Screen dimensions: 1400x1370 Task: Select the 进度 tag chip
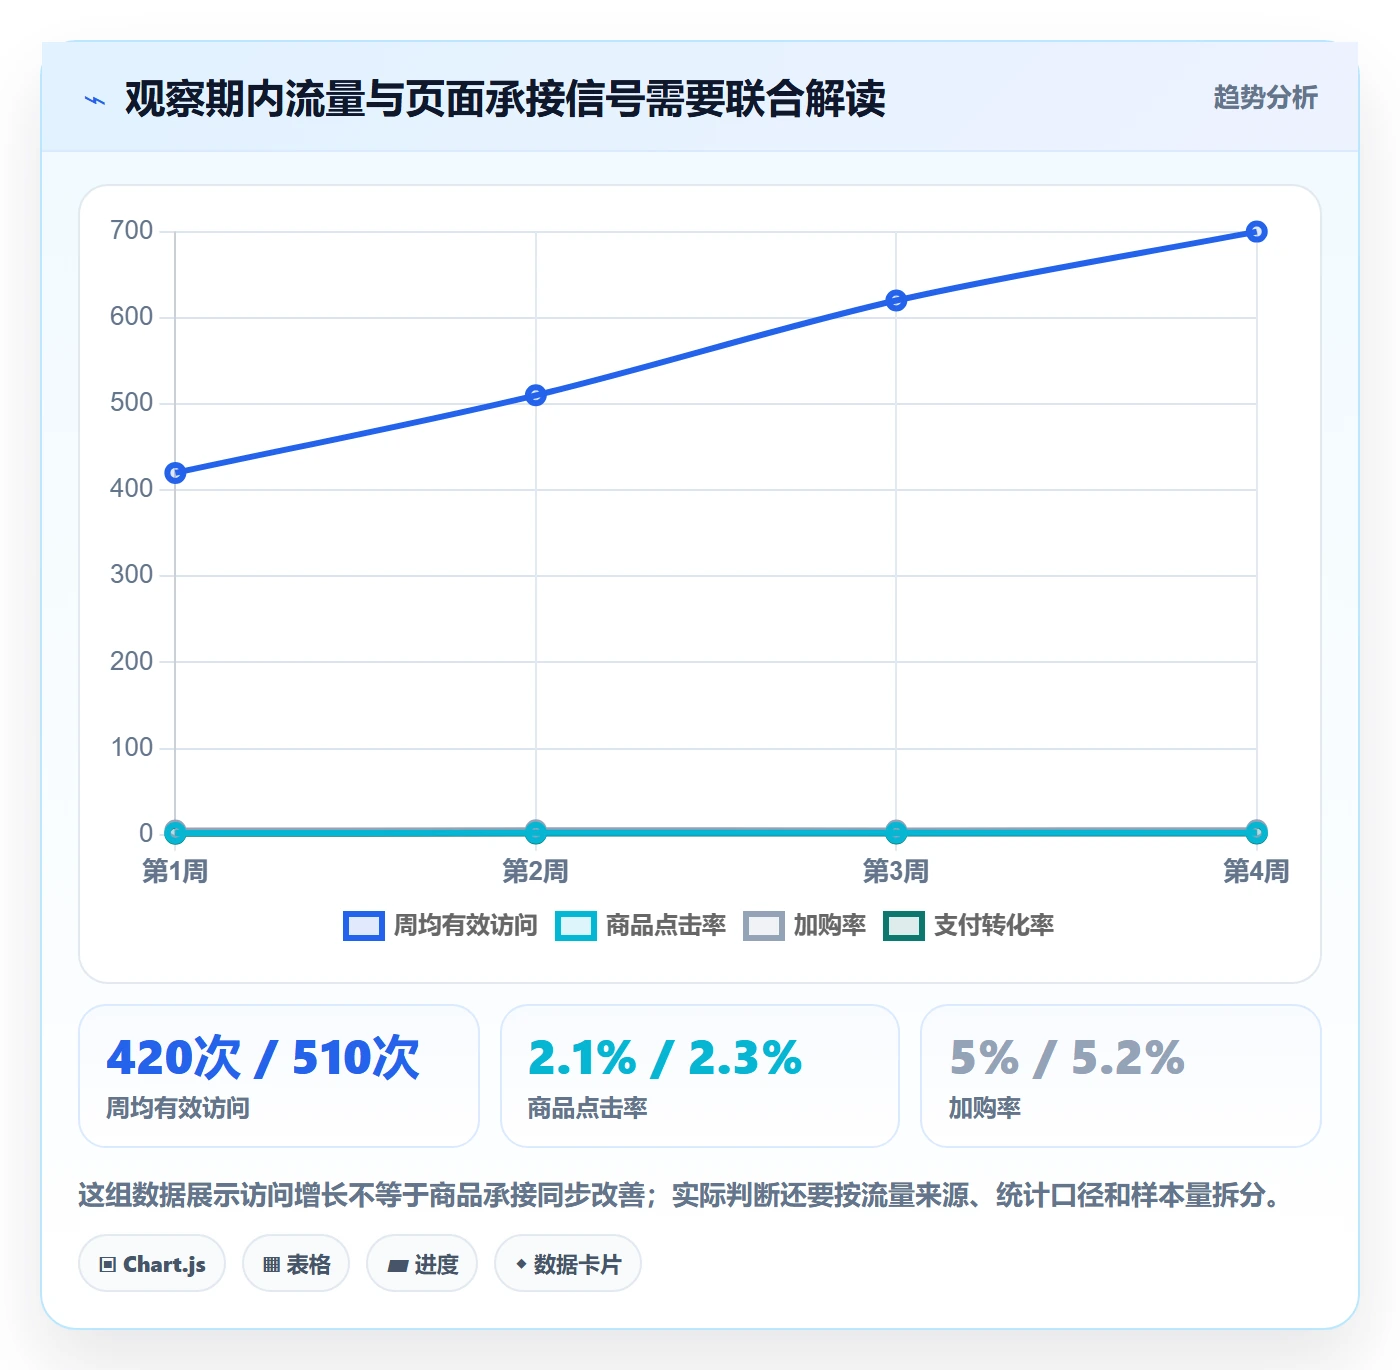(422, 1264)
